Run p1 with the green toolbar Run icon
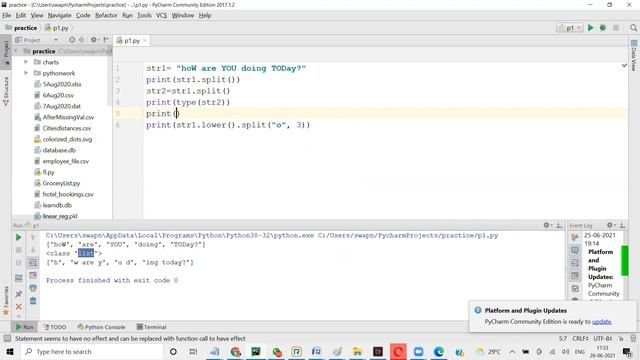This screenshot has width=640, height=360. pyautogui.click(x=590, y=28)
